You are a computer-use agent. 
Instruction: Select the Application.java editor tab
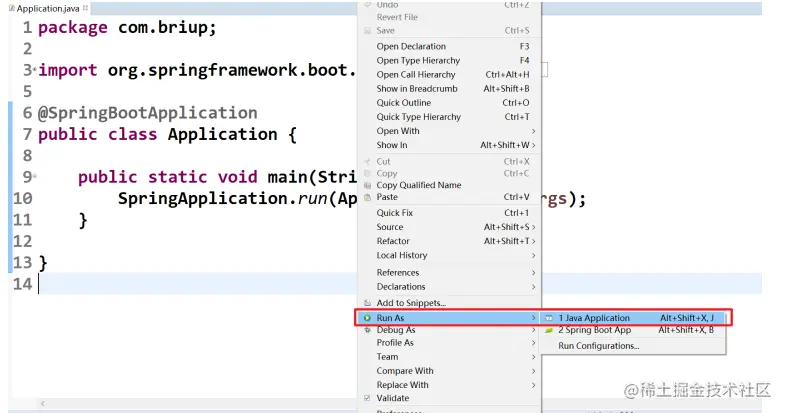point(48,8)
